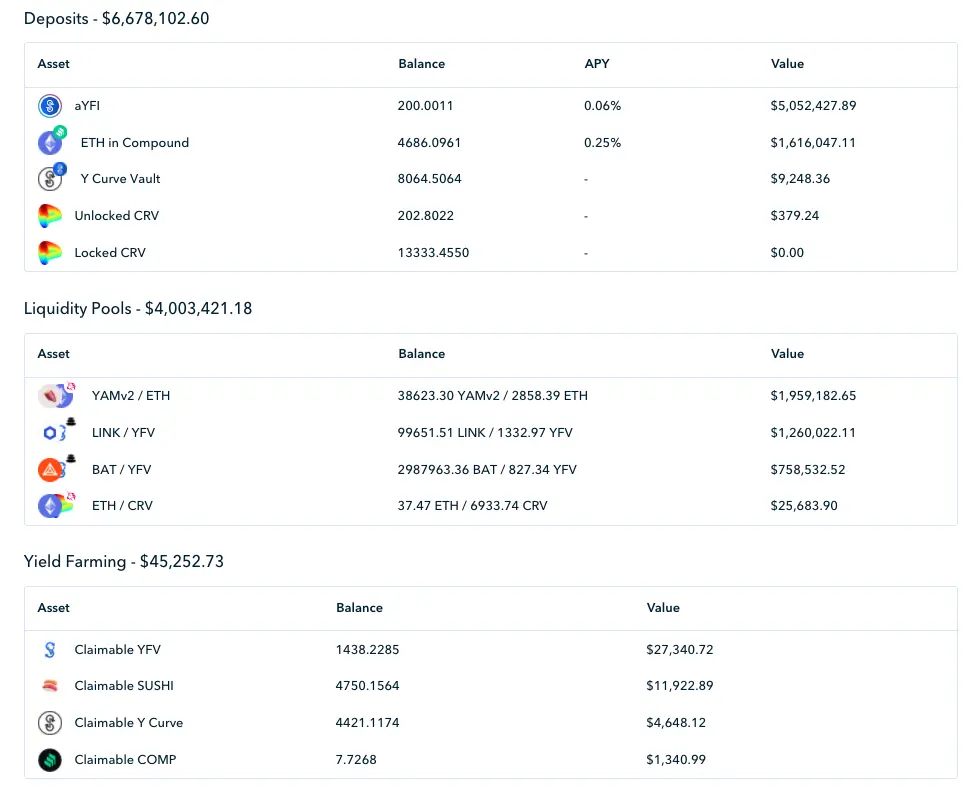This screenshot has width=980, height=792.
Task: Click the Claimable SUSHI icon
Action: 50,686
